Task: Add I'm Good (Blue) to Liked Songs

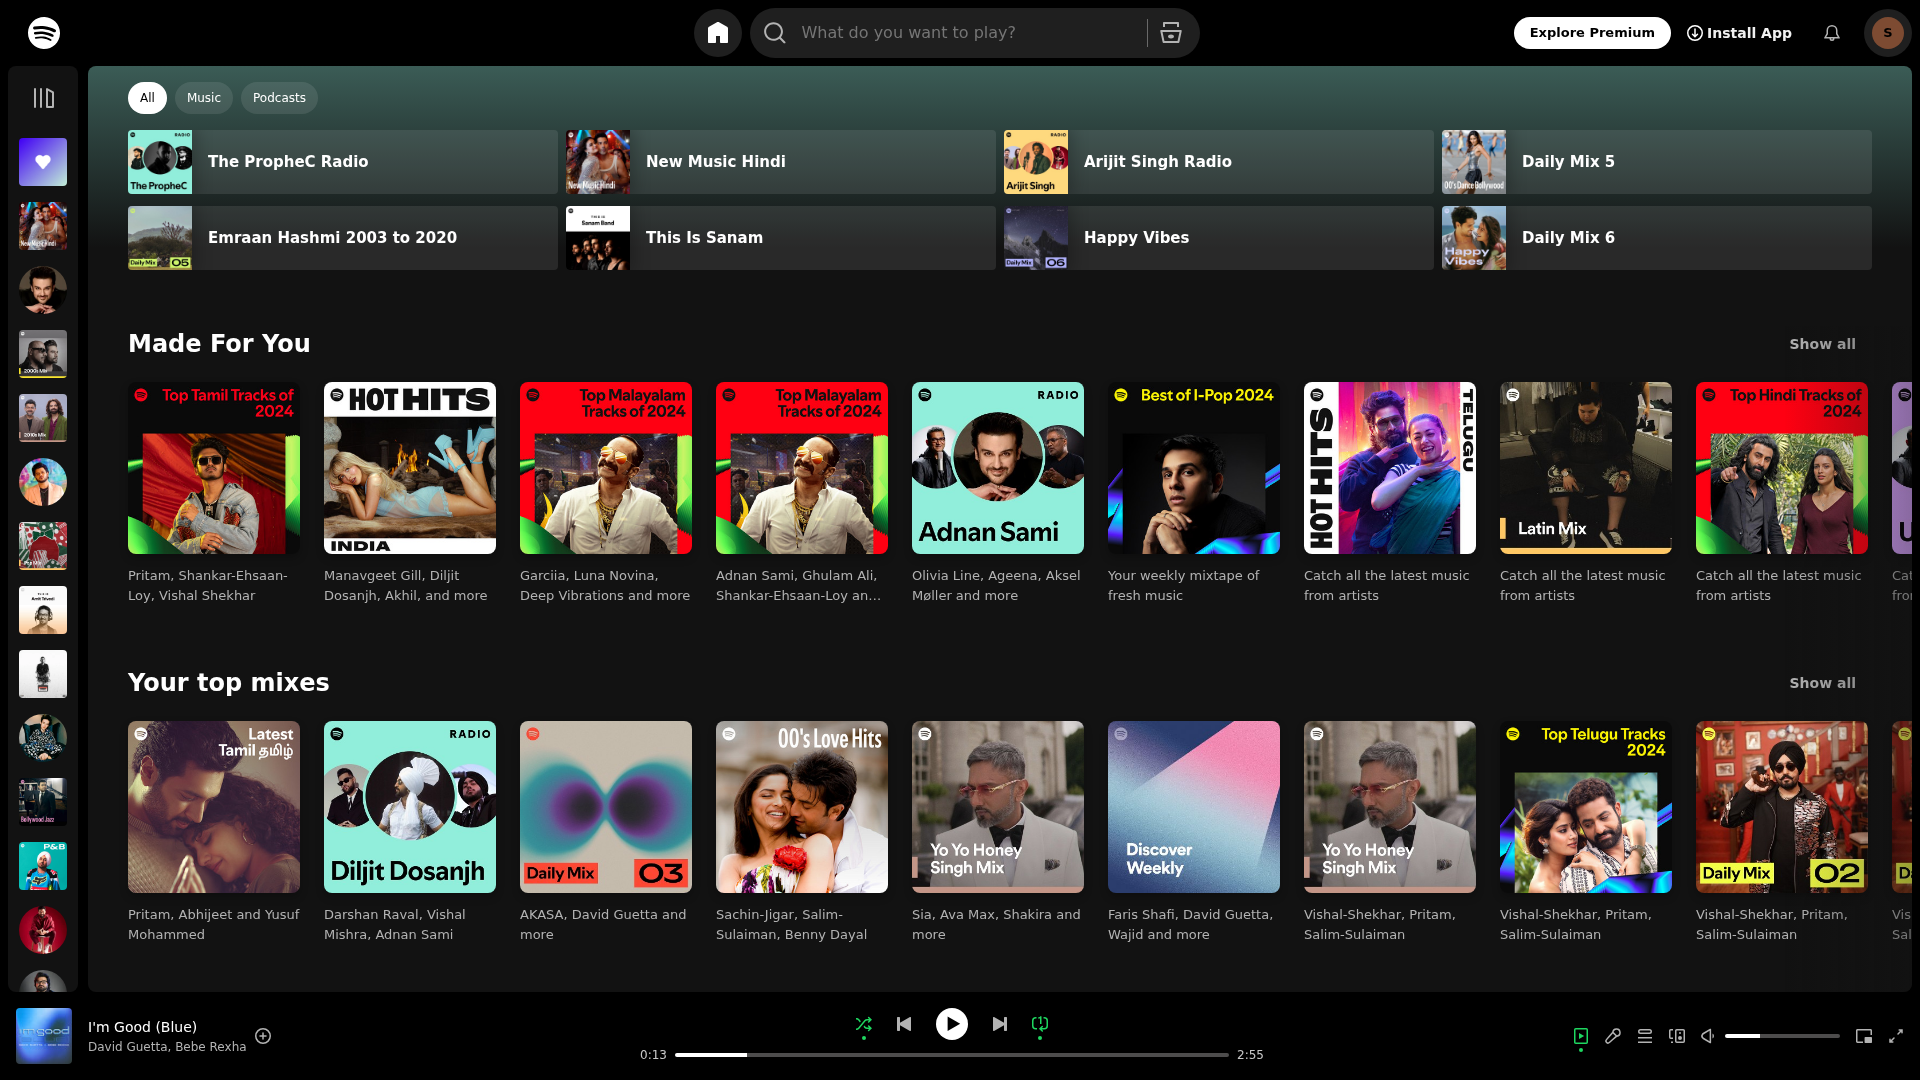Action: (x=263, y=1036)
